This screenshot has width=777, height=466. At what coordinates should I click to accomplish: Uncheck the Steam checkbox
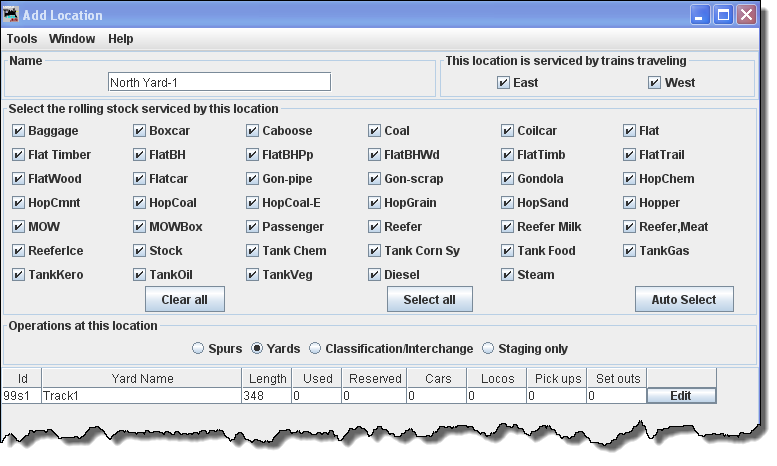coord(508,275)
